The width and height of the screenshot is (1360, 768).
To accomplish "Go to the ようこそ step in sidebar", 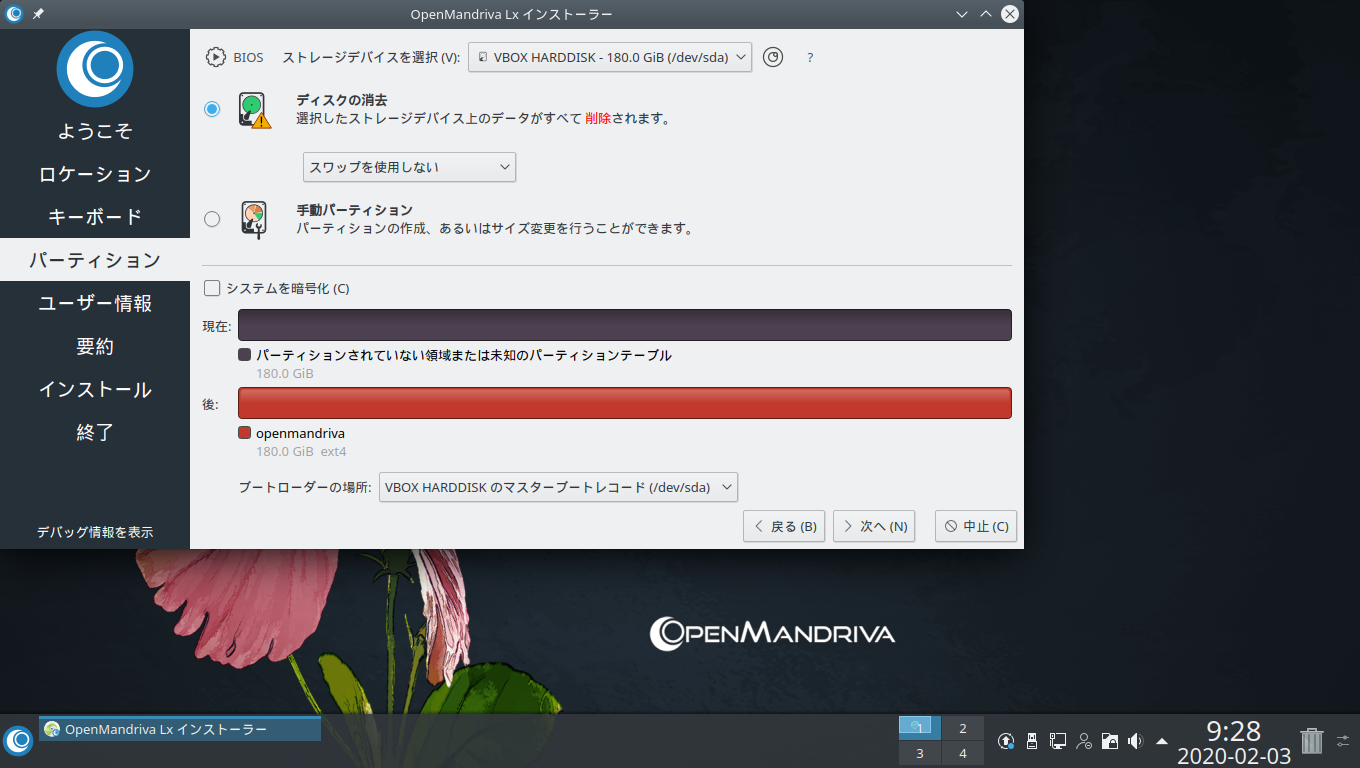I will 95,131.
